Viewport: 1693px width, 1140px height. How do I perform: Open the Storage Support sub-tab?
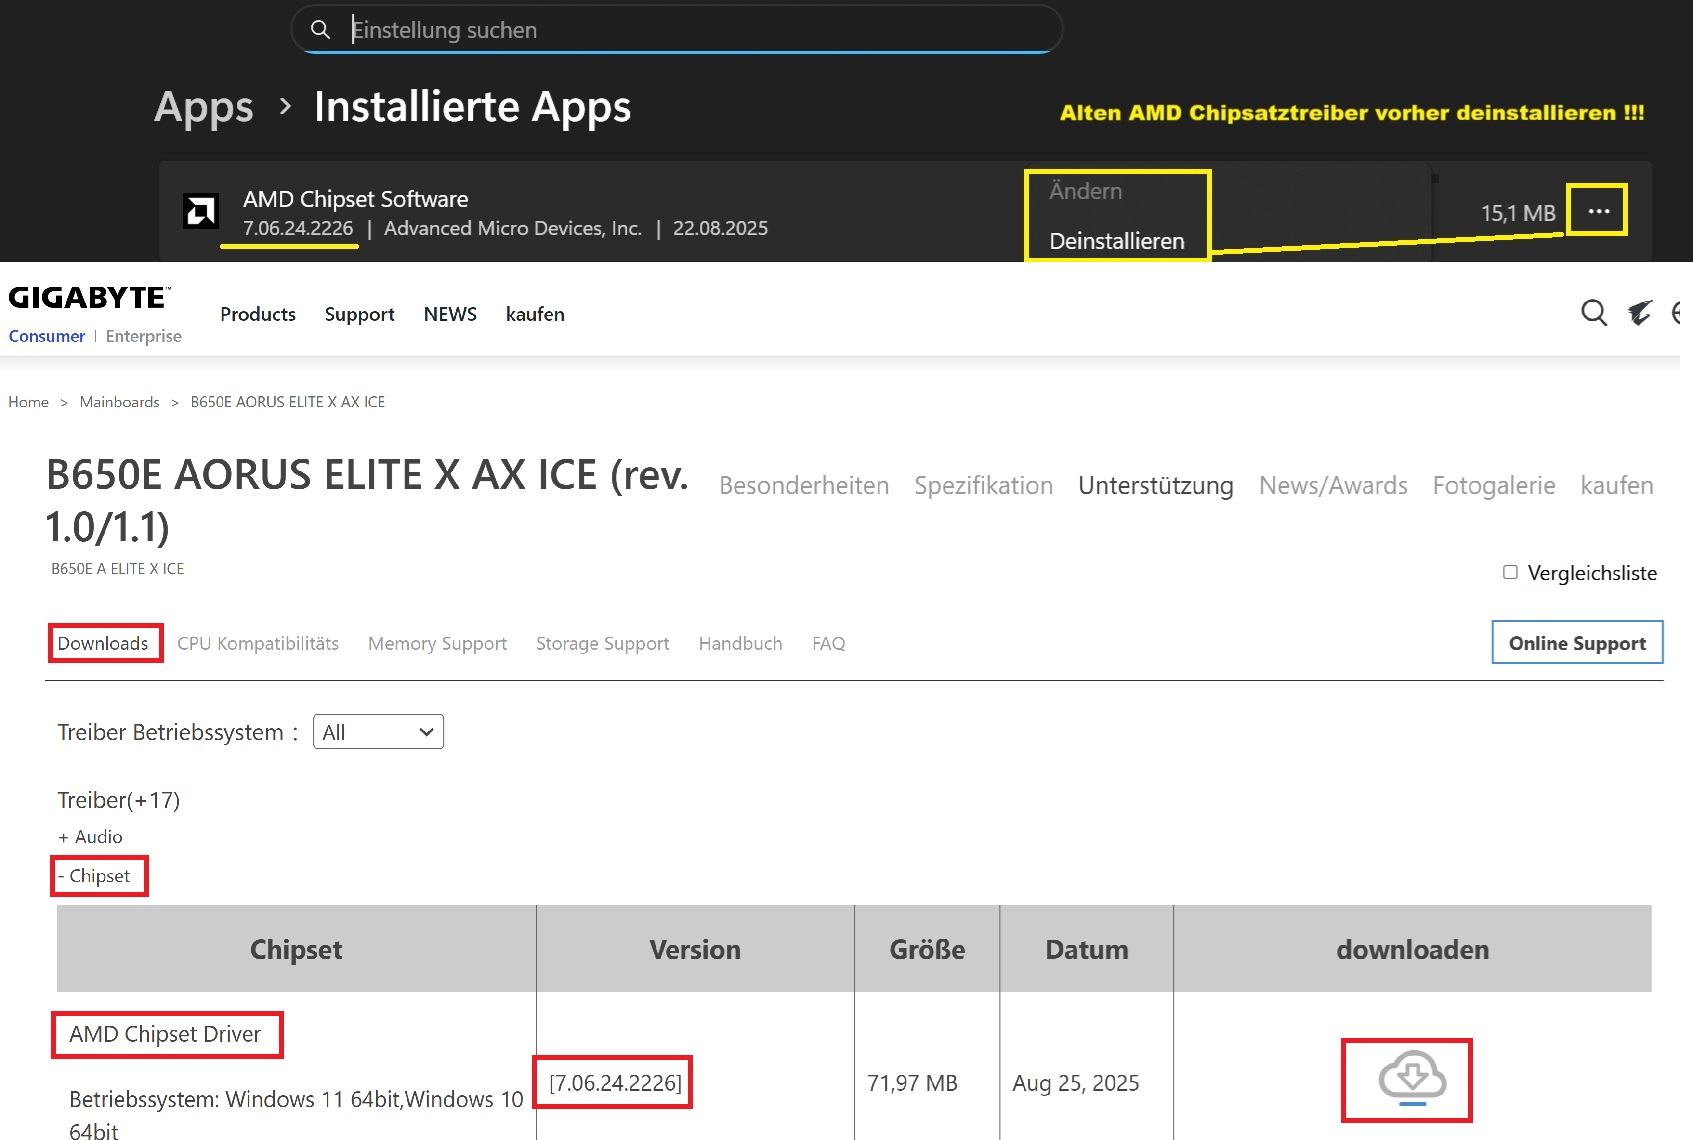coord(603,644)
